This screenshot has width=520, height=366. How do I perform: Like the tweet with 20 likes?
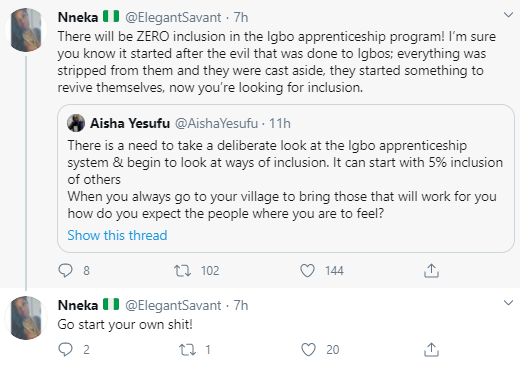coord(308,350)
